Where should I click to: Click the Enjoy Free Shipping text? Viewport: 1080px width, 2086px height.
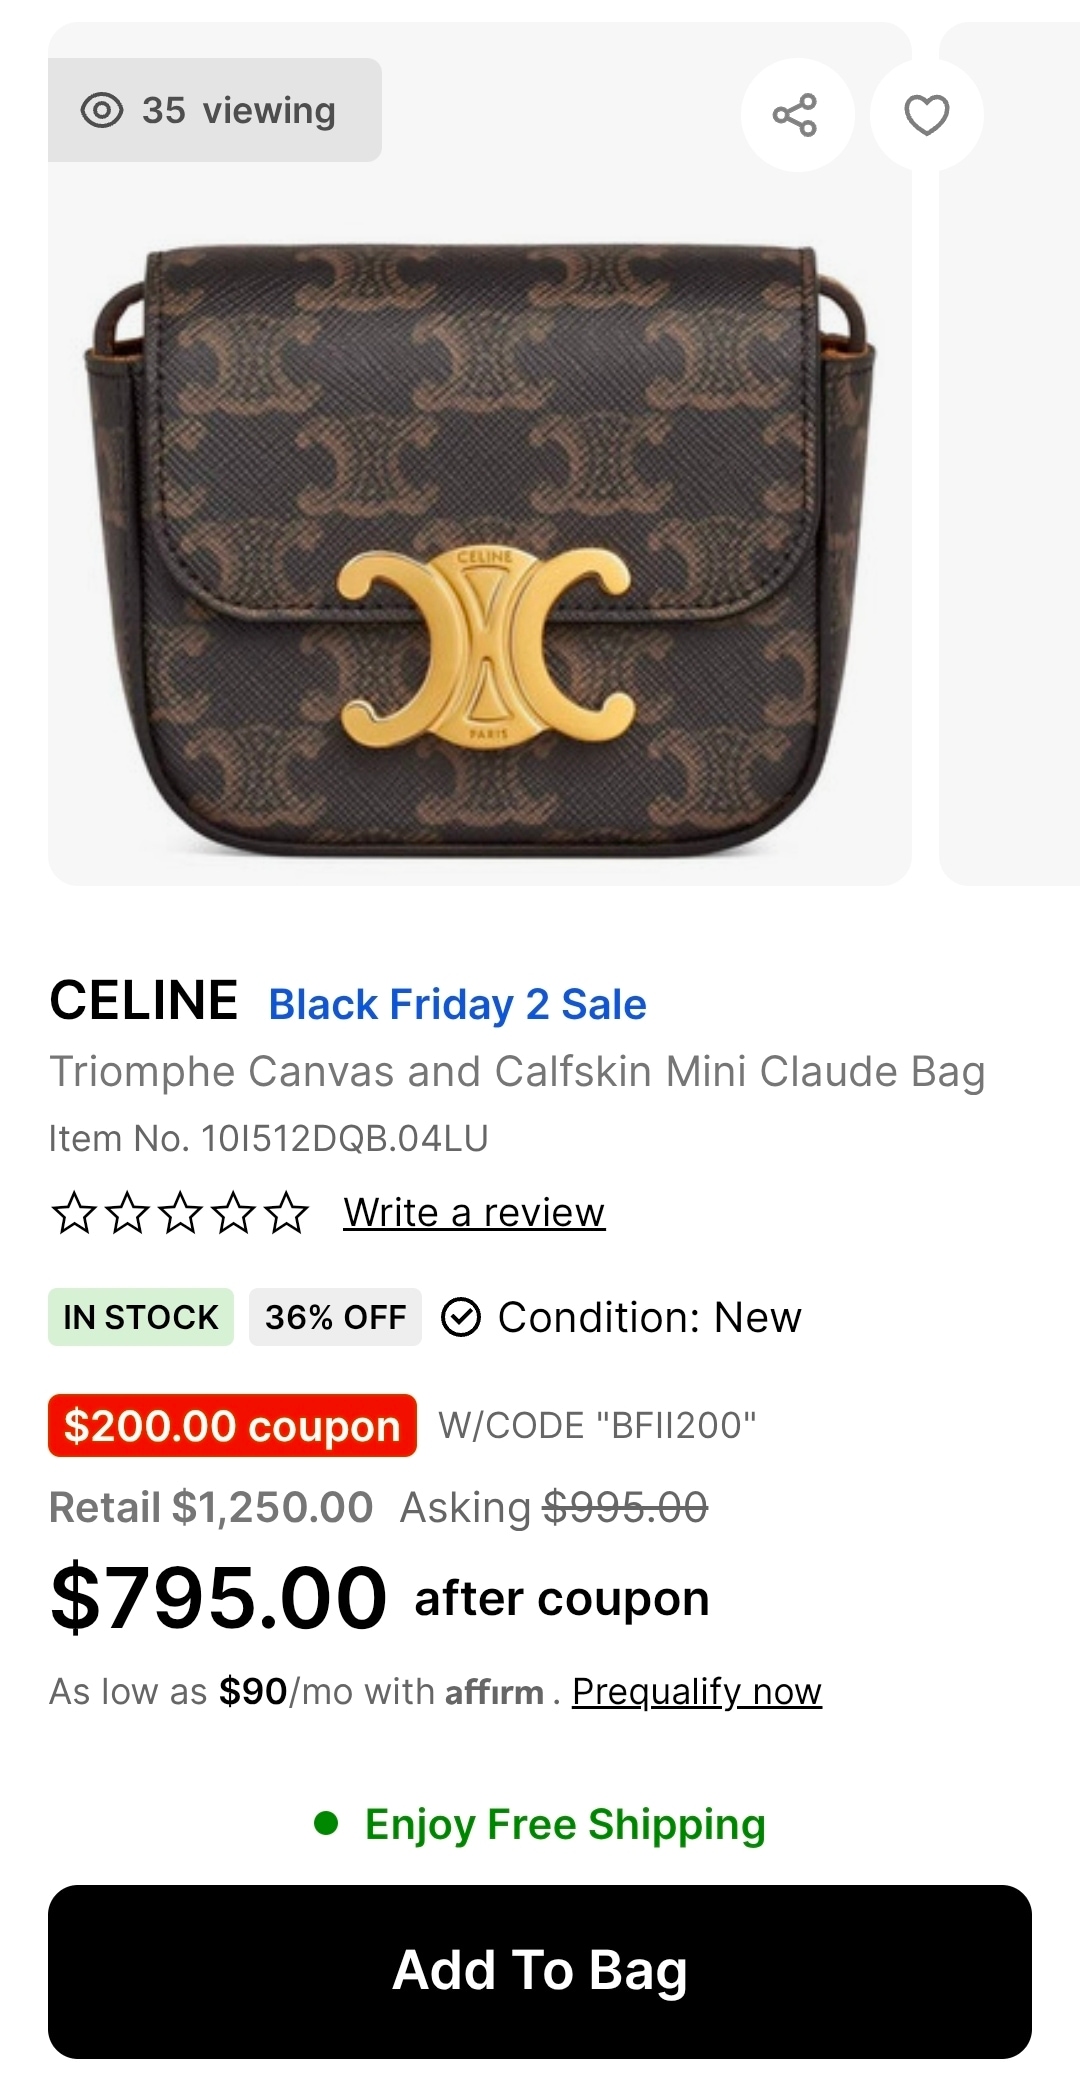564,1825
